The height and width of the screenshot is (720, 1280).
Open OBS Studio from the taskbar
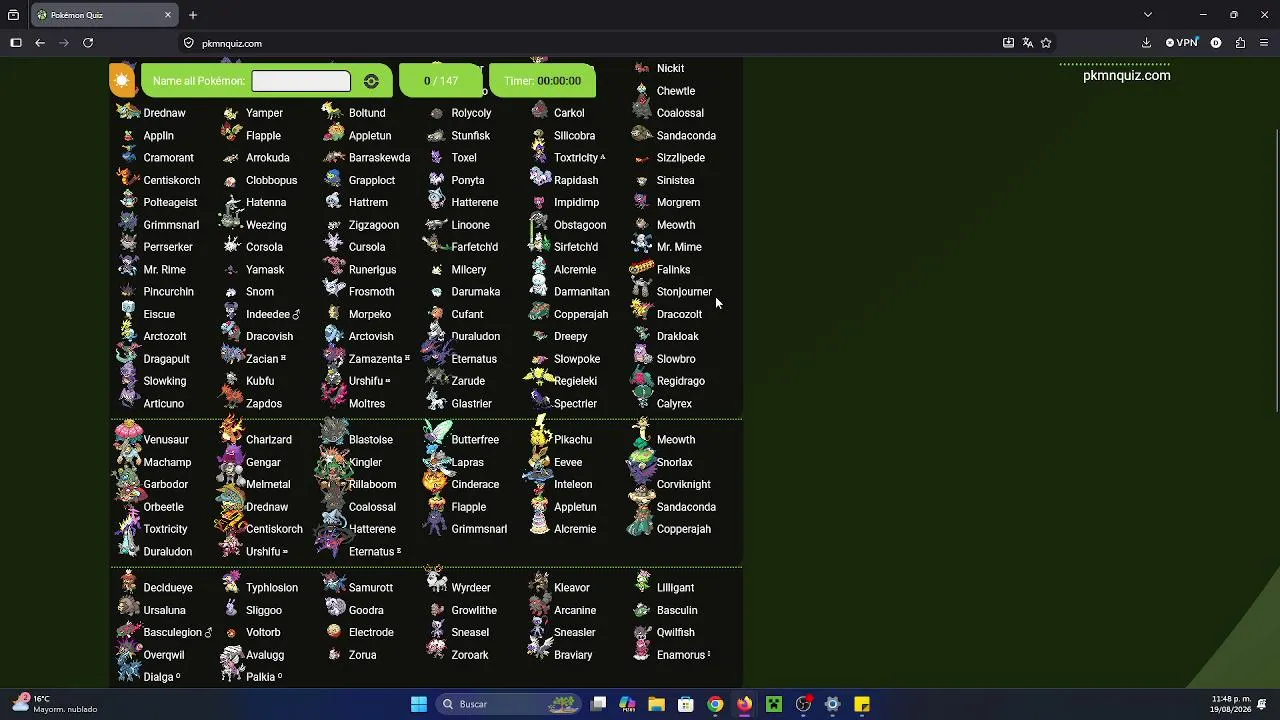[x=803, y=704]
